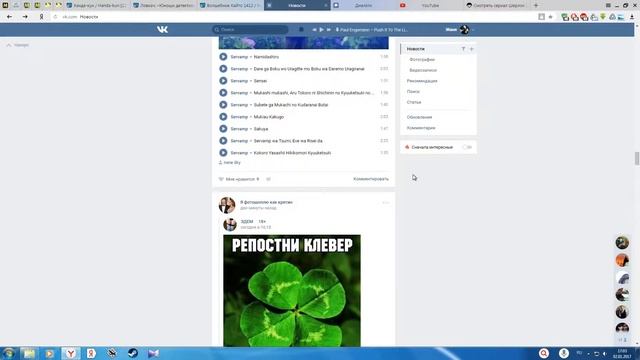Open the first chat avatar in the right-edge list
The image size is (640, 360).
622,242
